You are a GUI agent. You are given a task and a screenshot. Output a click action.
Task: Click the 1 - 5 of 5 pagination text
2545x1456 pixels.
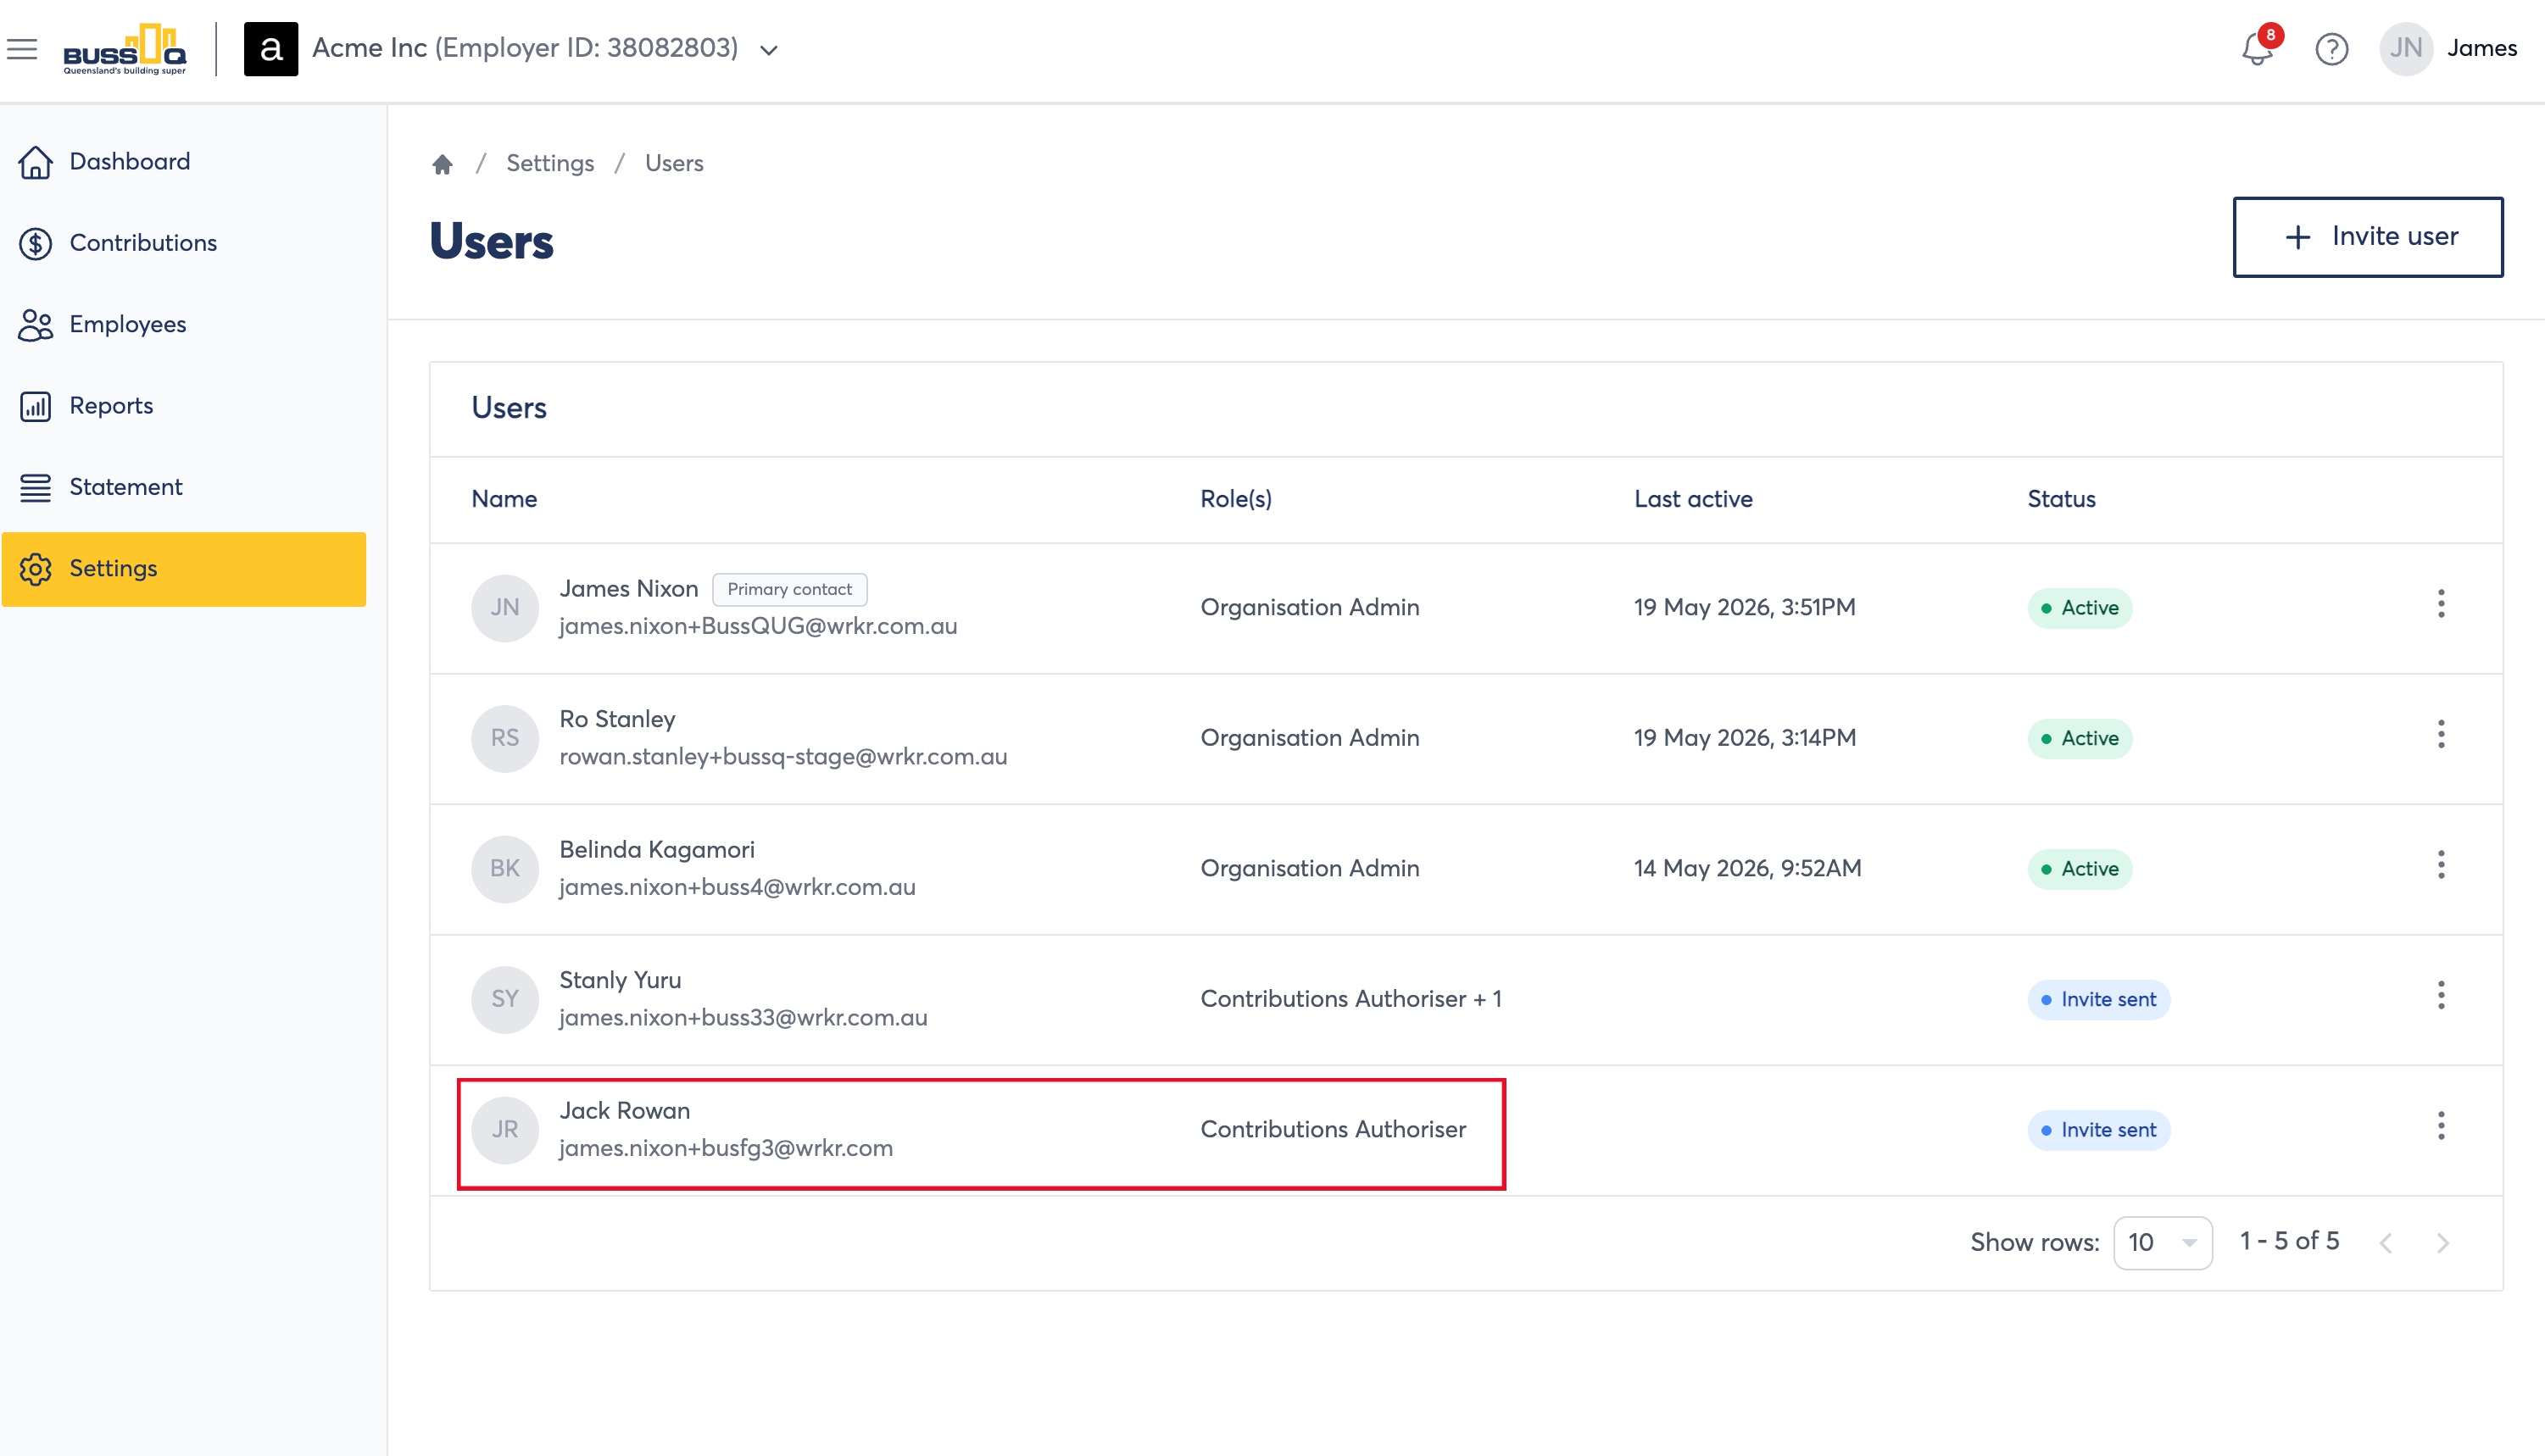click(2289, 1241)
